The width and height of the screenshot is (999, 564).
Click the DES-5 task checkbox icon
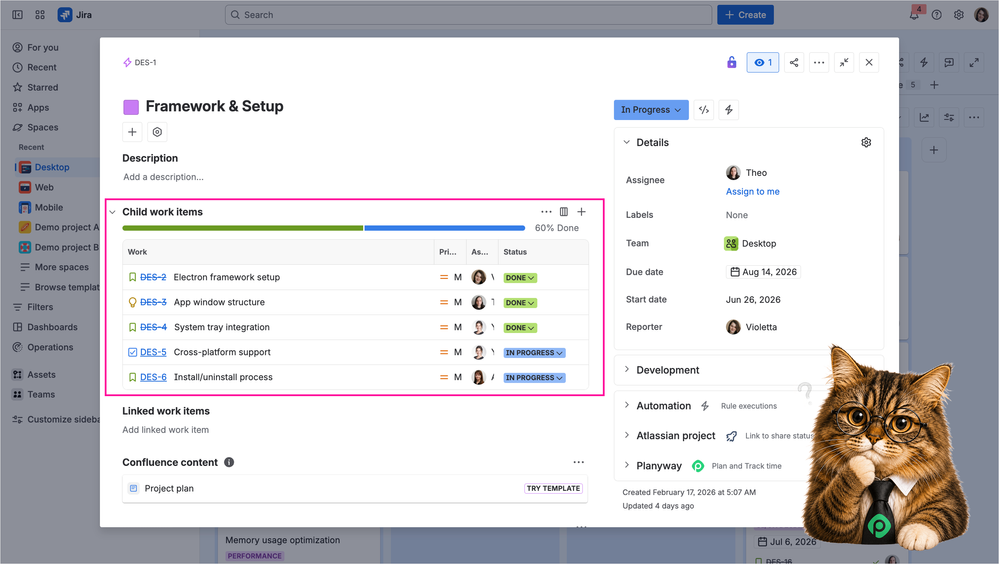pyautogui.click(x=133, y=352)
